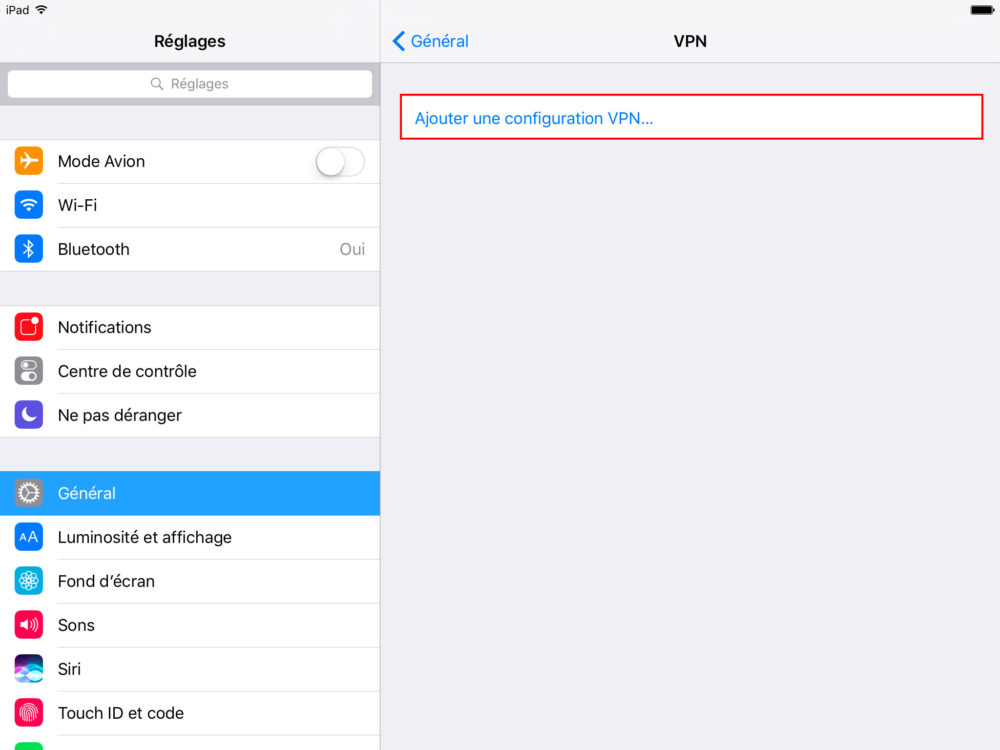Focus the Réglages search field
The width and height of the screenshot is (1000, 750).
pyautogui.click(x=190, y=84)
